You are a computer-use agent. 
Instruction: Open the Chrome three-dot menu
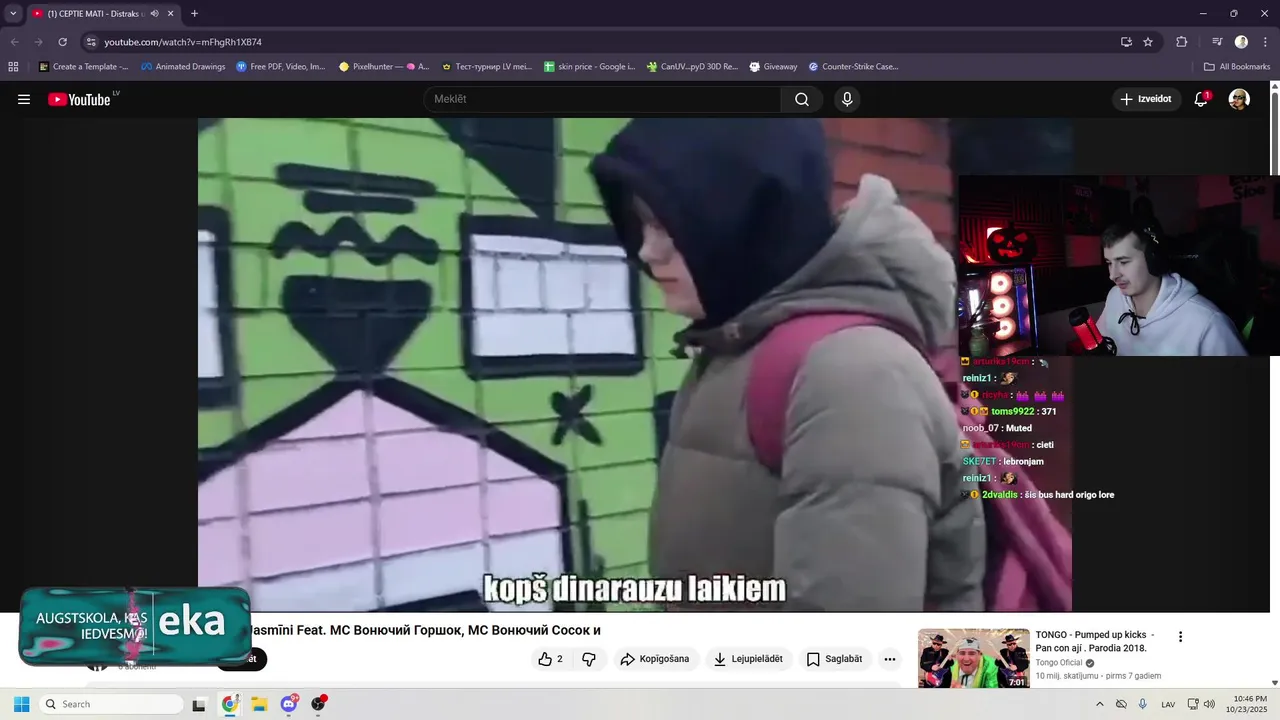[1265, 42]
